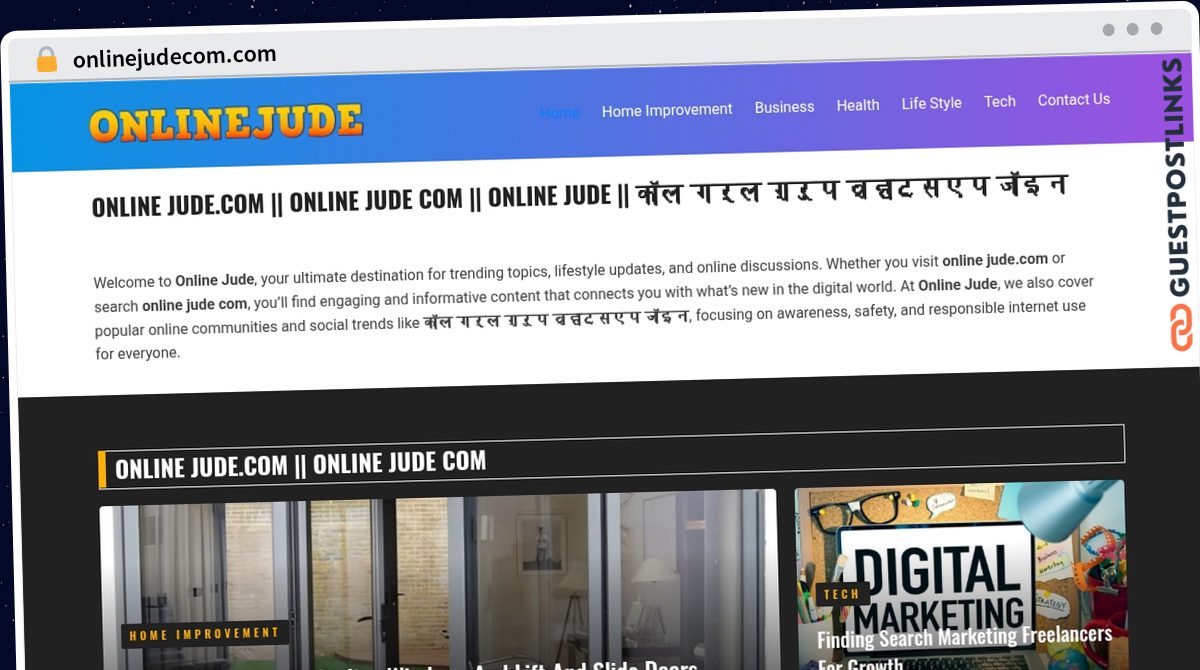Go to the Business section

point(784,107)
